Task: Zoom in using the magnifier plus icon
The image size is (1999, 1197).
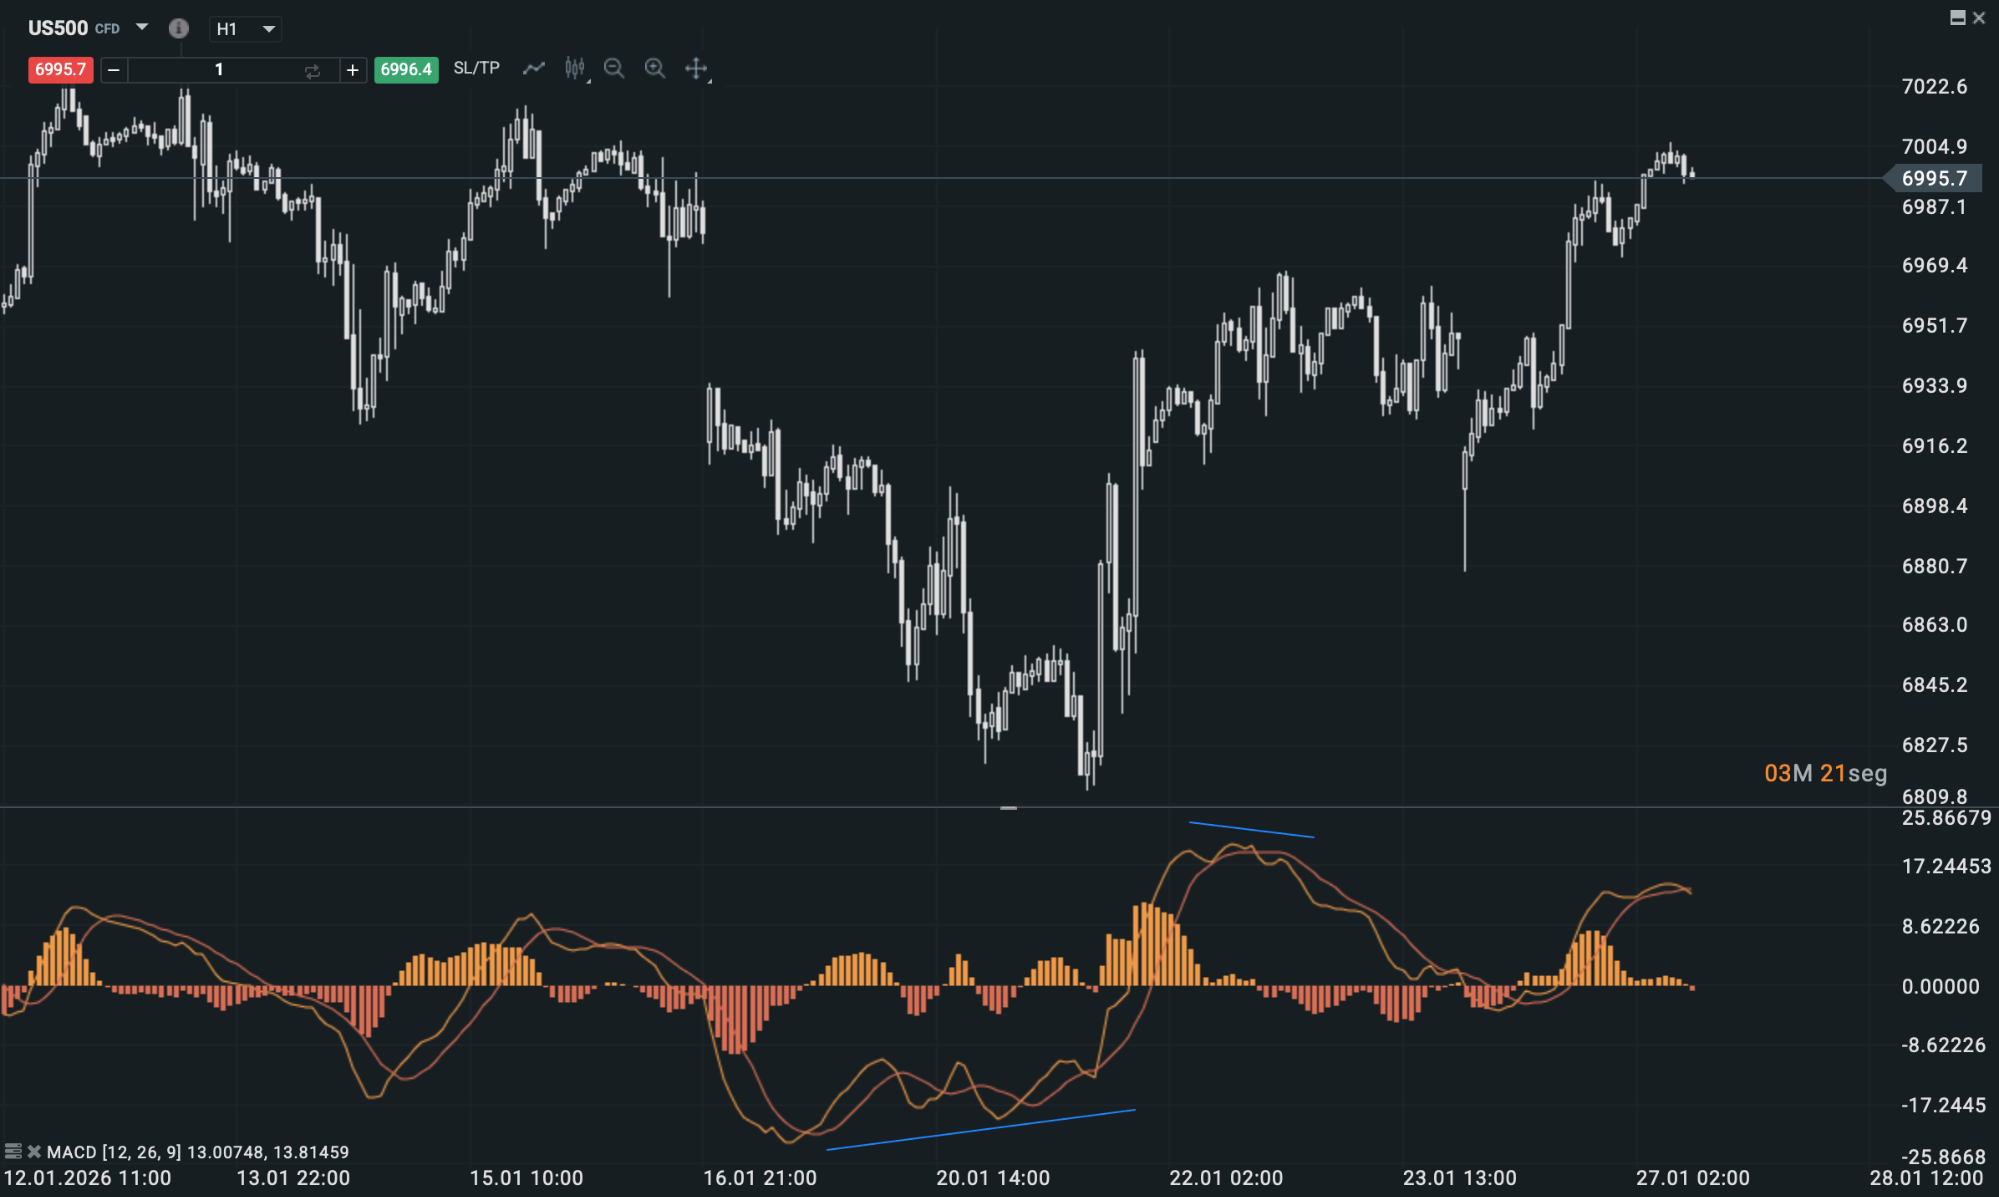Action: click(655, 68)
